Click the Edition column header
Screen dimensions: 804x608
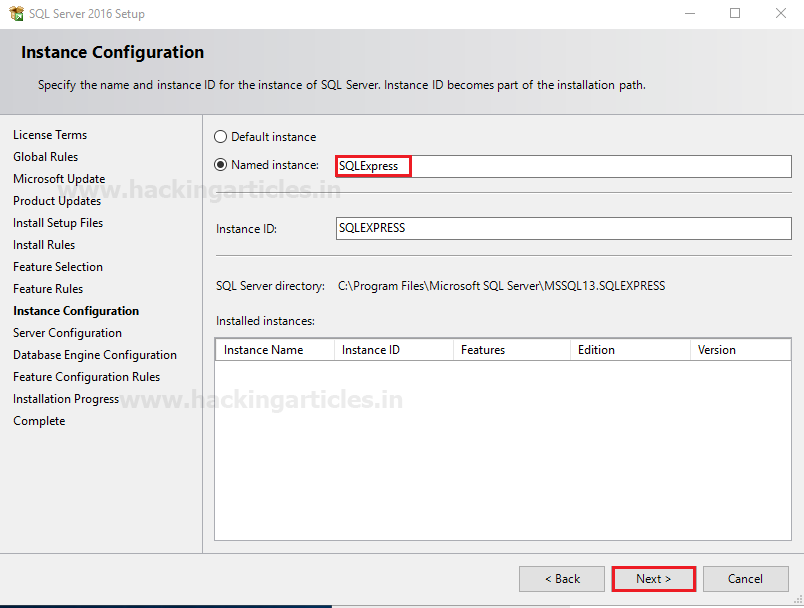(630, 350)
